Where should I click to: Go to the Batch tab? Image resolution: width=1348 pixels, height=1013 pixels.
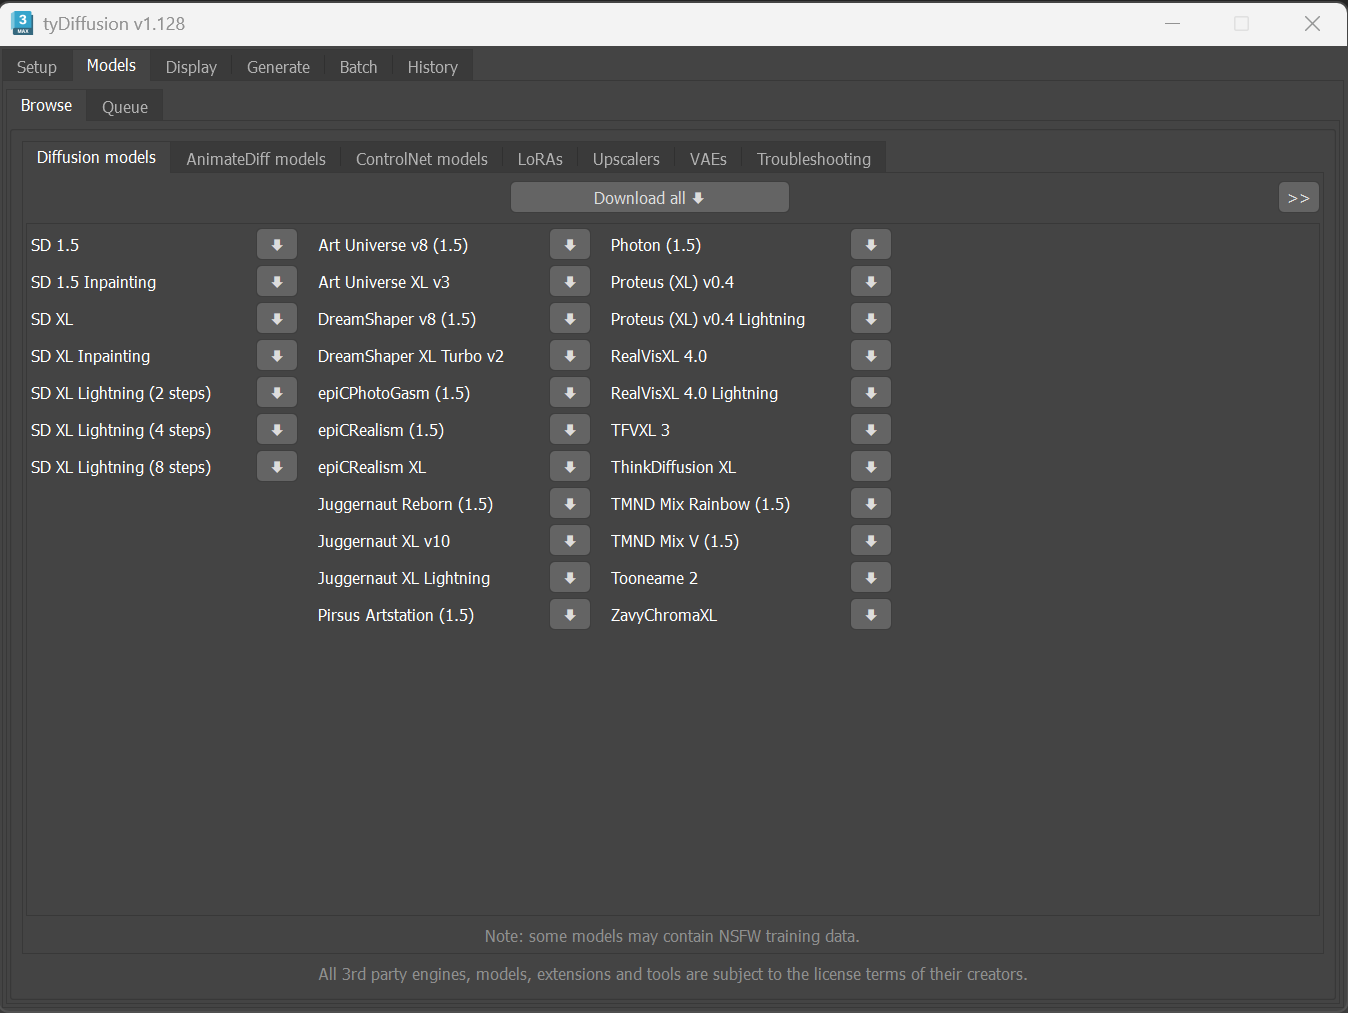point(358,67)
